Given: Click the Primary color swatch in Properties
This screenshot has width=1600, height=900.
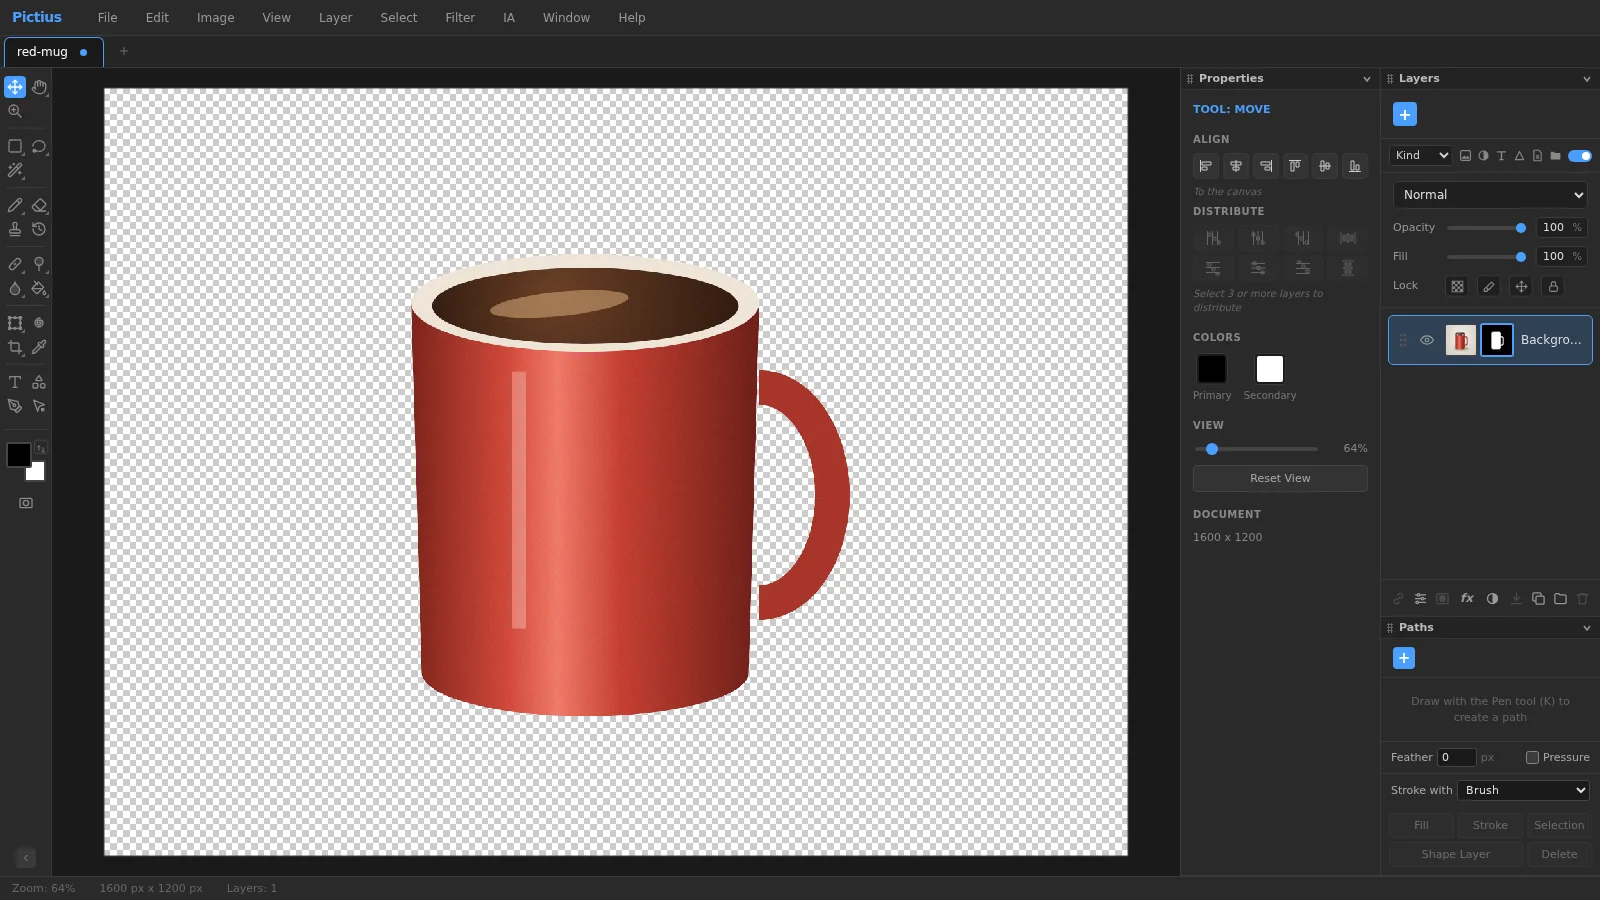Looking at the screenshot, I should 1212,369.
